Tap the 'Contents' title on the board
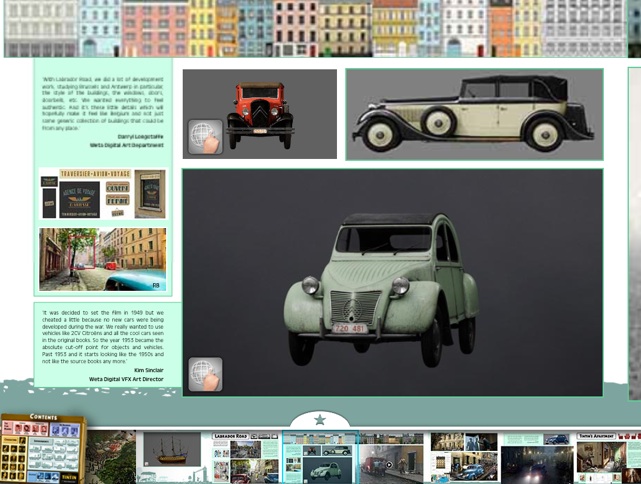Image resolution: width=641 pixels, height=484 pixels. 43,417
